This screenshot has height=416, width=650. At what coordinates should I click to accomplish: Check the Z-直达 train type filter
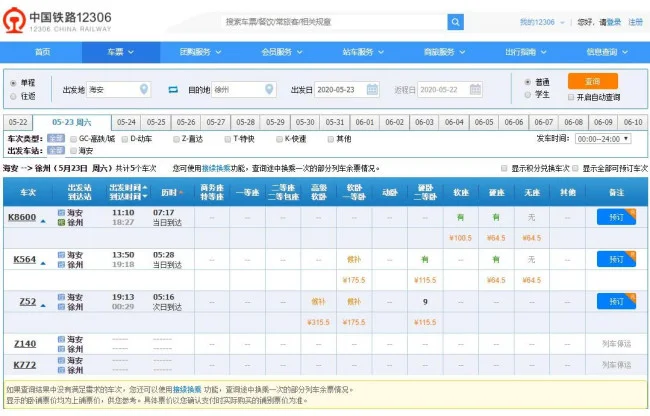176,139
